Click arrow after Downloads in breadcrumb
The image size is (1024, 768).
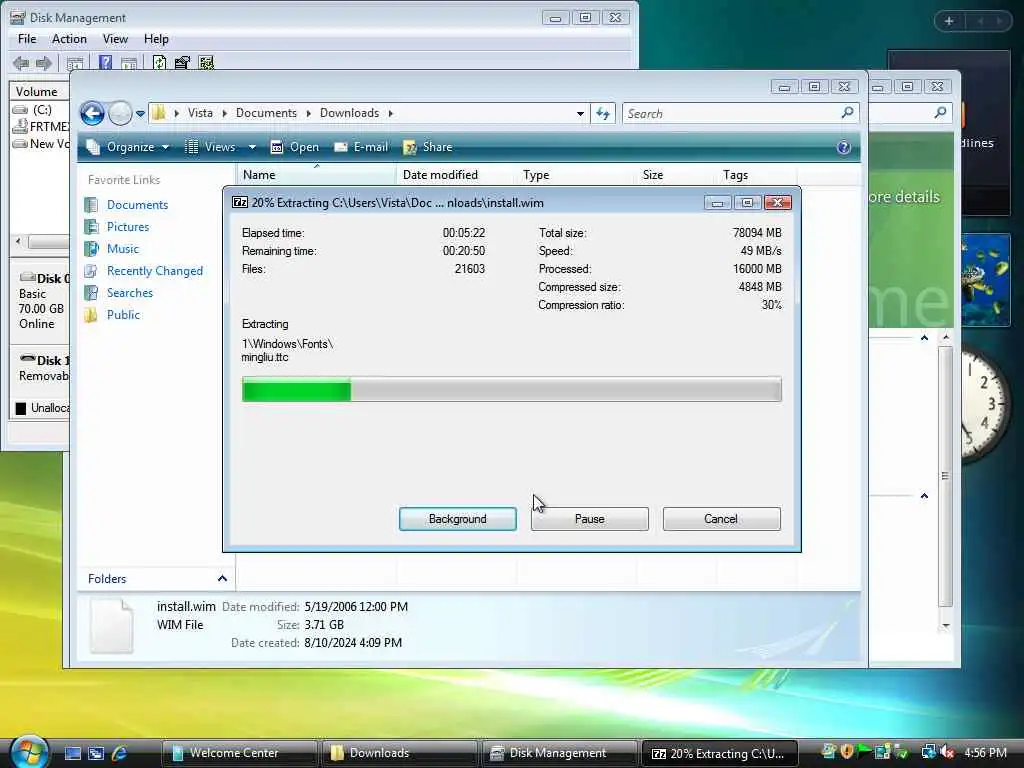[391, 113]
